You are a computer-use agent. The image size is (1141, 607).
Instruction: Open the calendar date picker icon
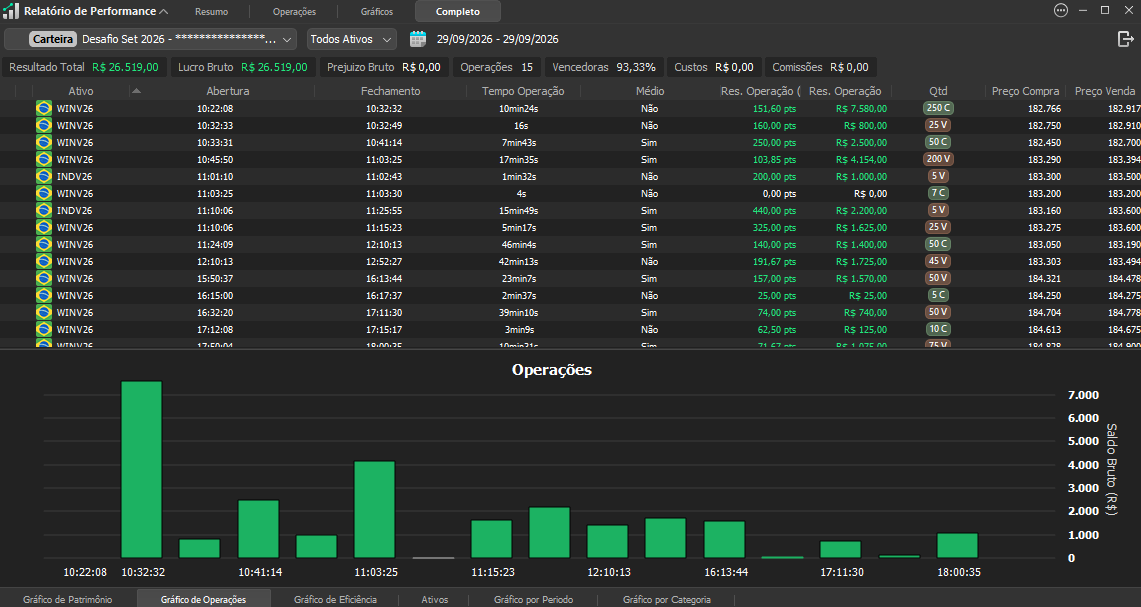coord(418,39)
